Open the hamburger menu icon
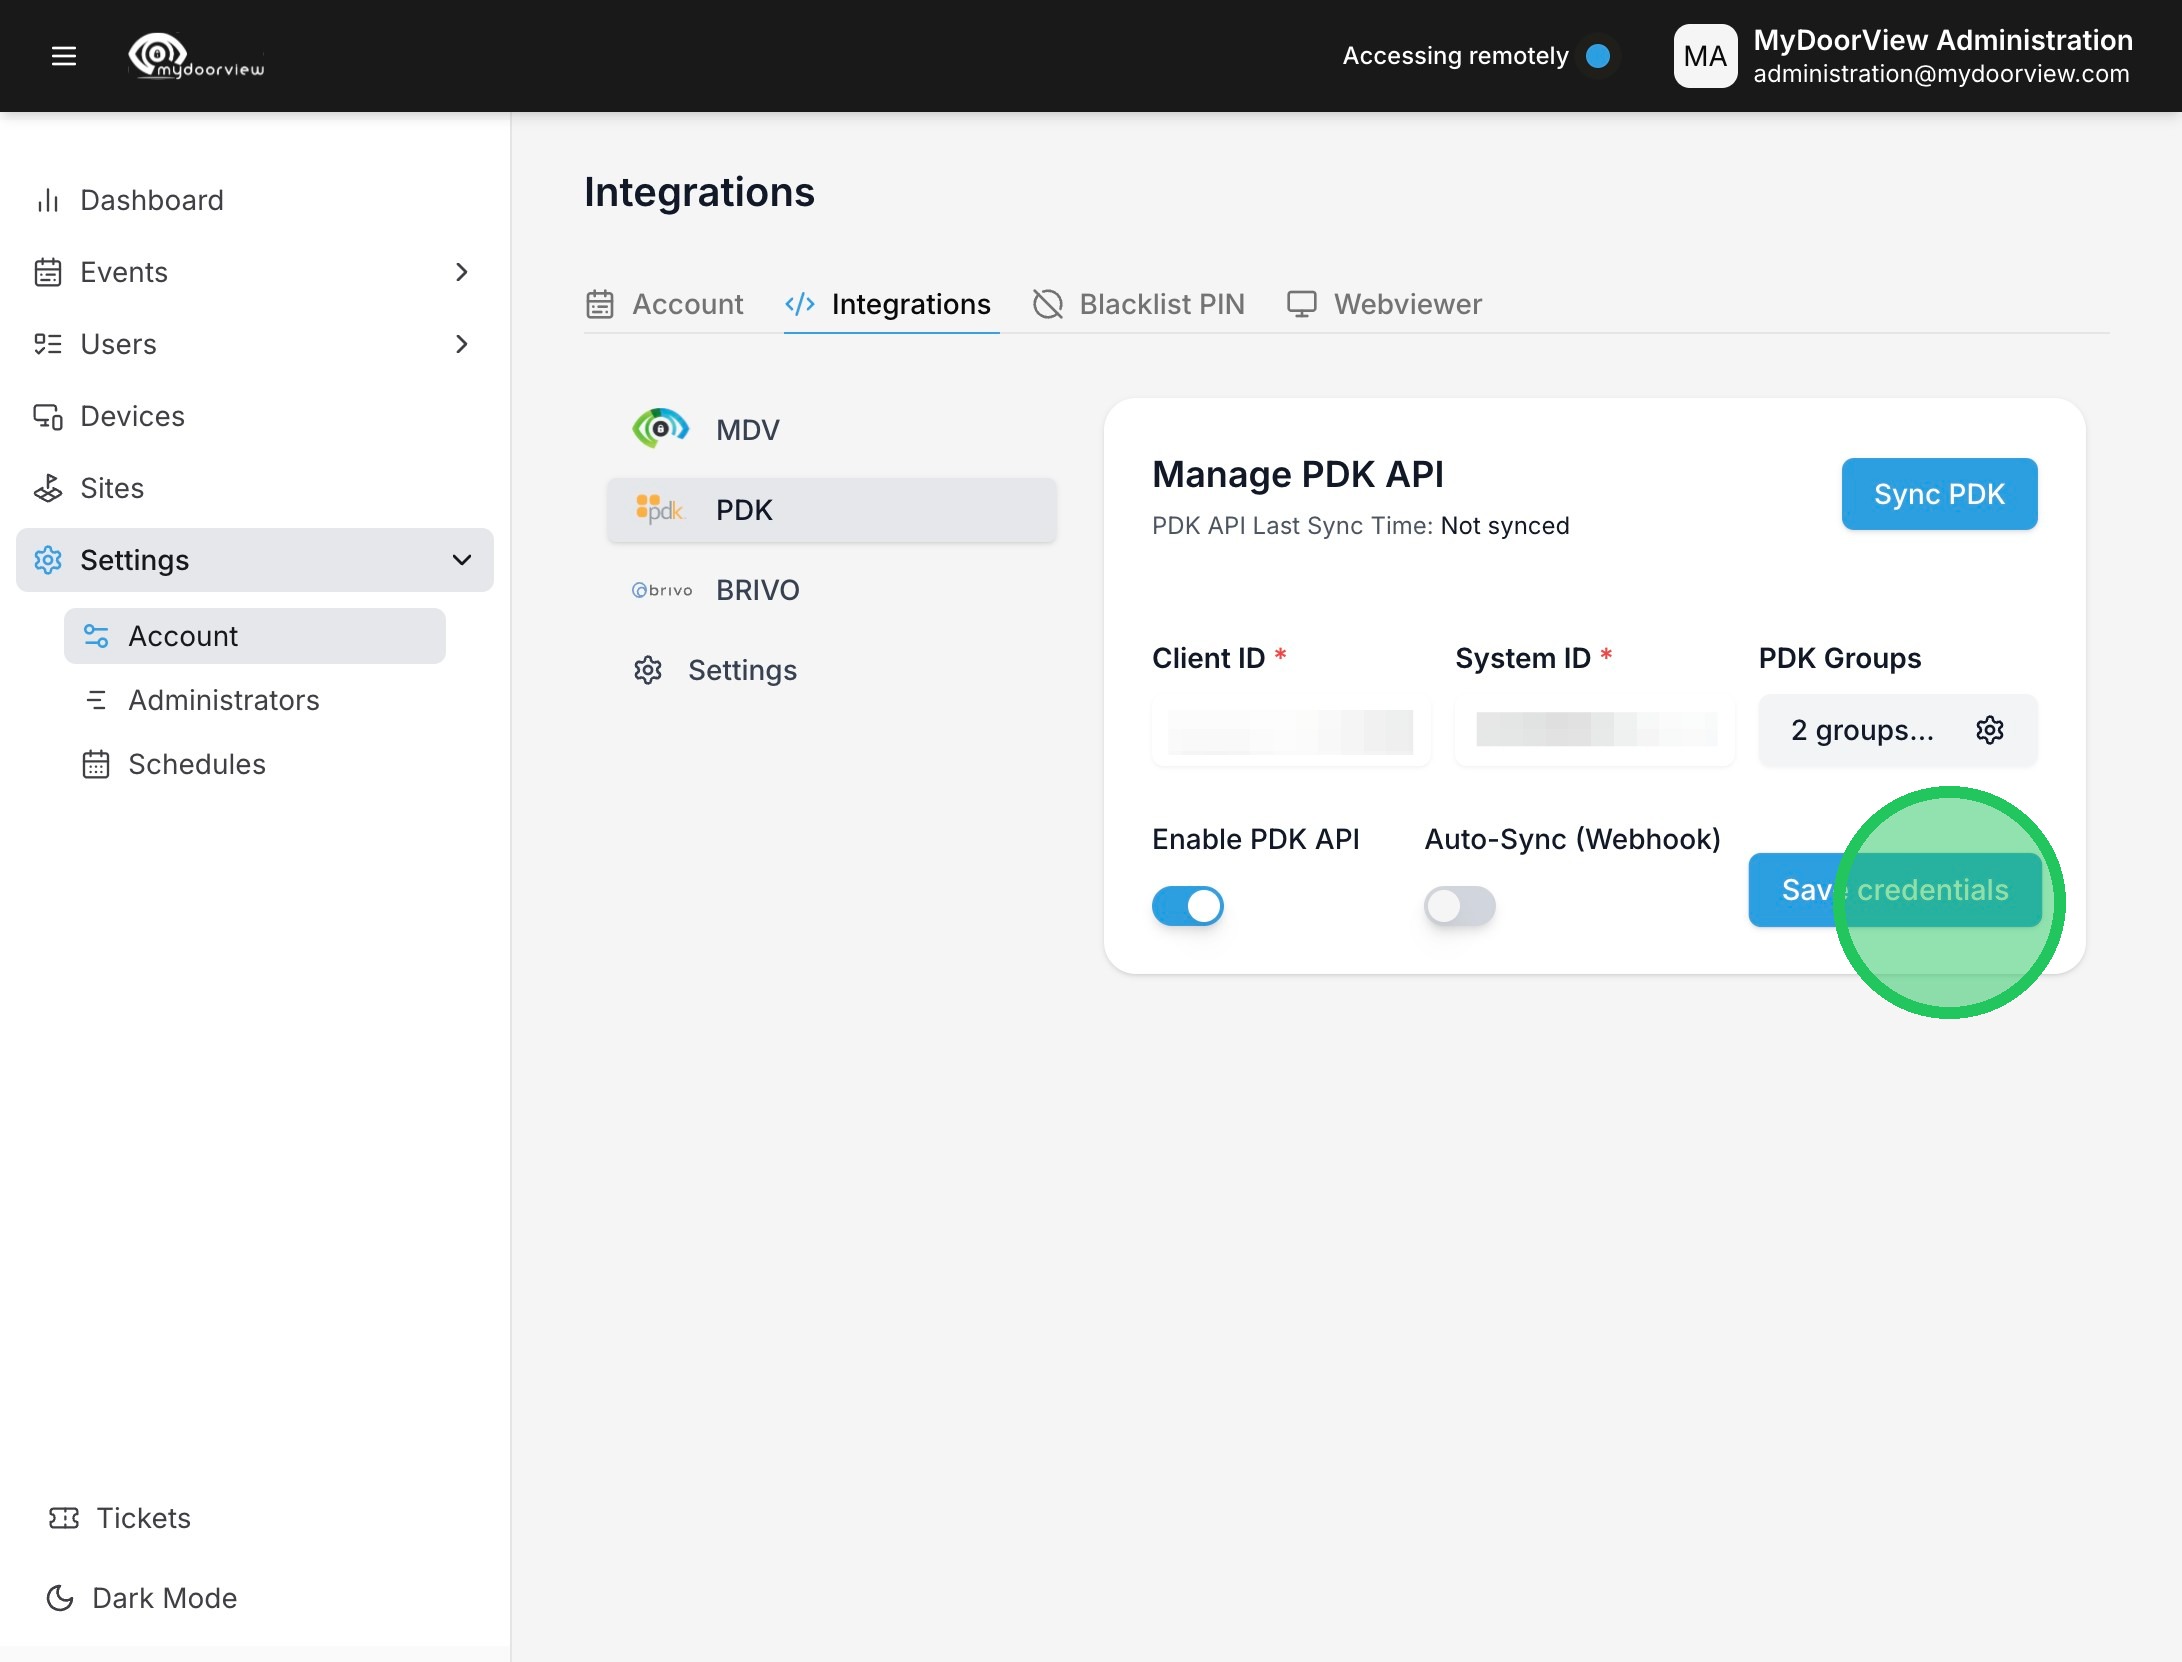The width and height of the screenshot is (2182, 1662). click(x=64, y=56)
